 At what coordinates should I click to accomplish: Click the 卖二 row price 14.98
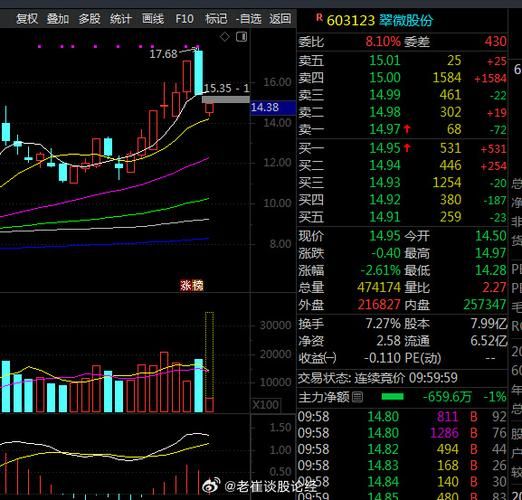click(385, 112)
